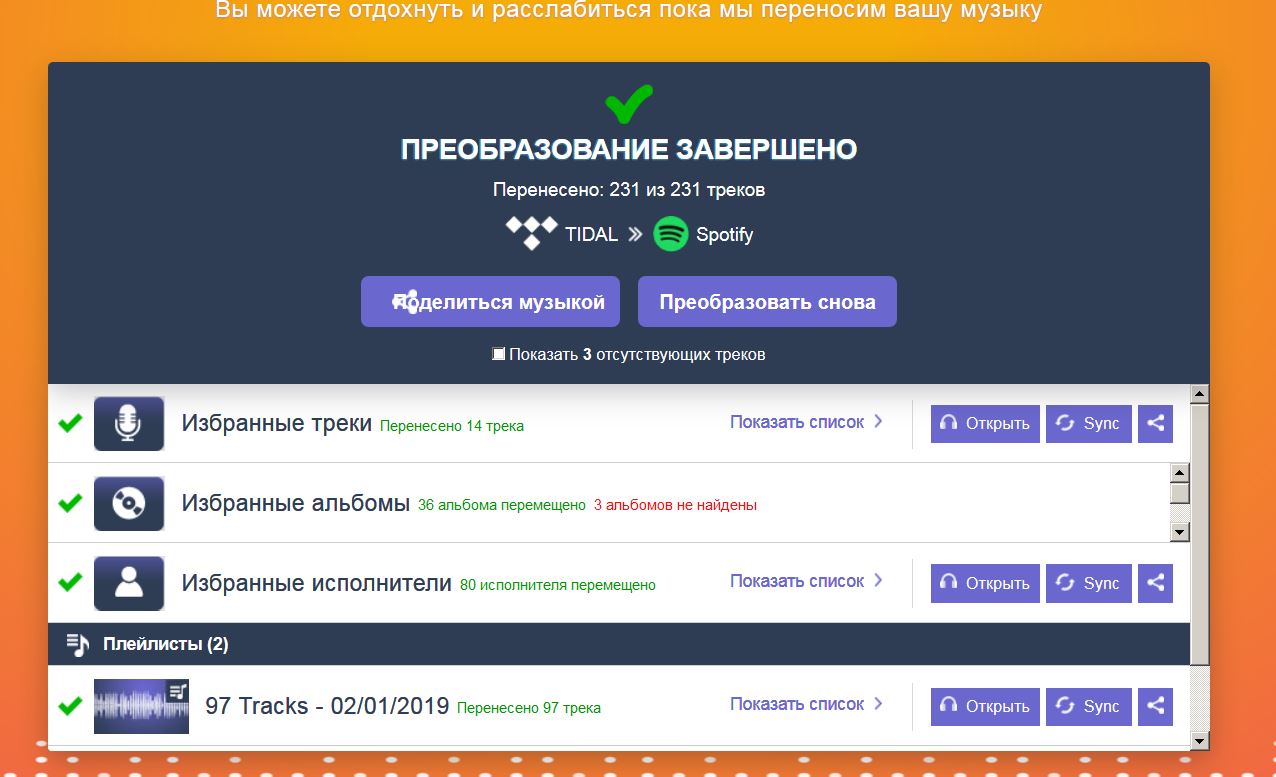
Task: Open Избранные треки with Открыть button
Action: tap(985, 423)
